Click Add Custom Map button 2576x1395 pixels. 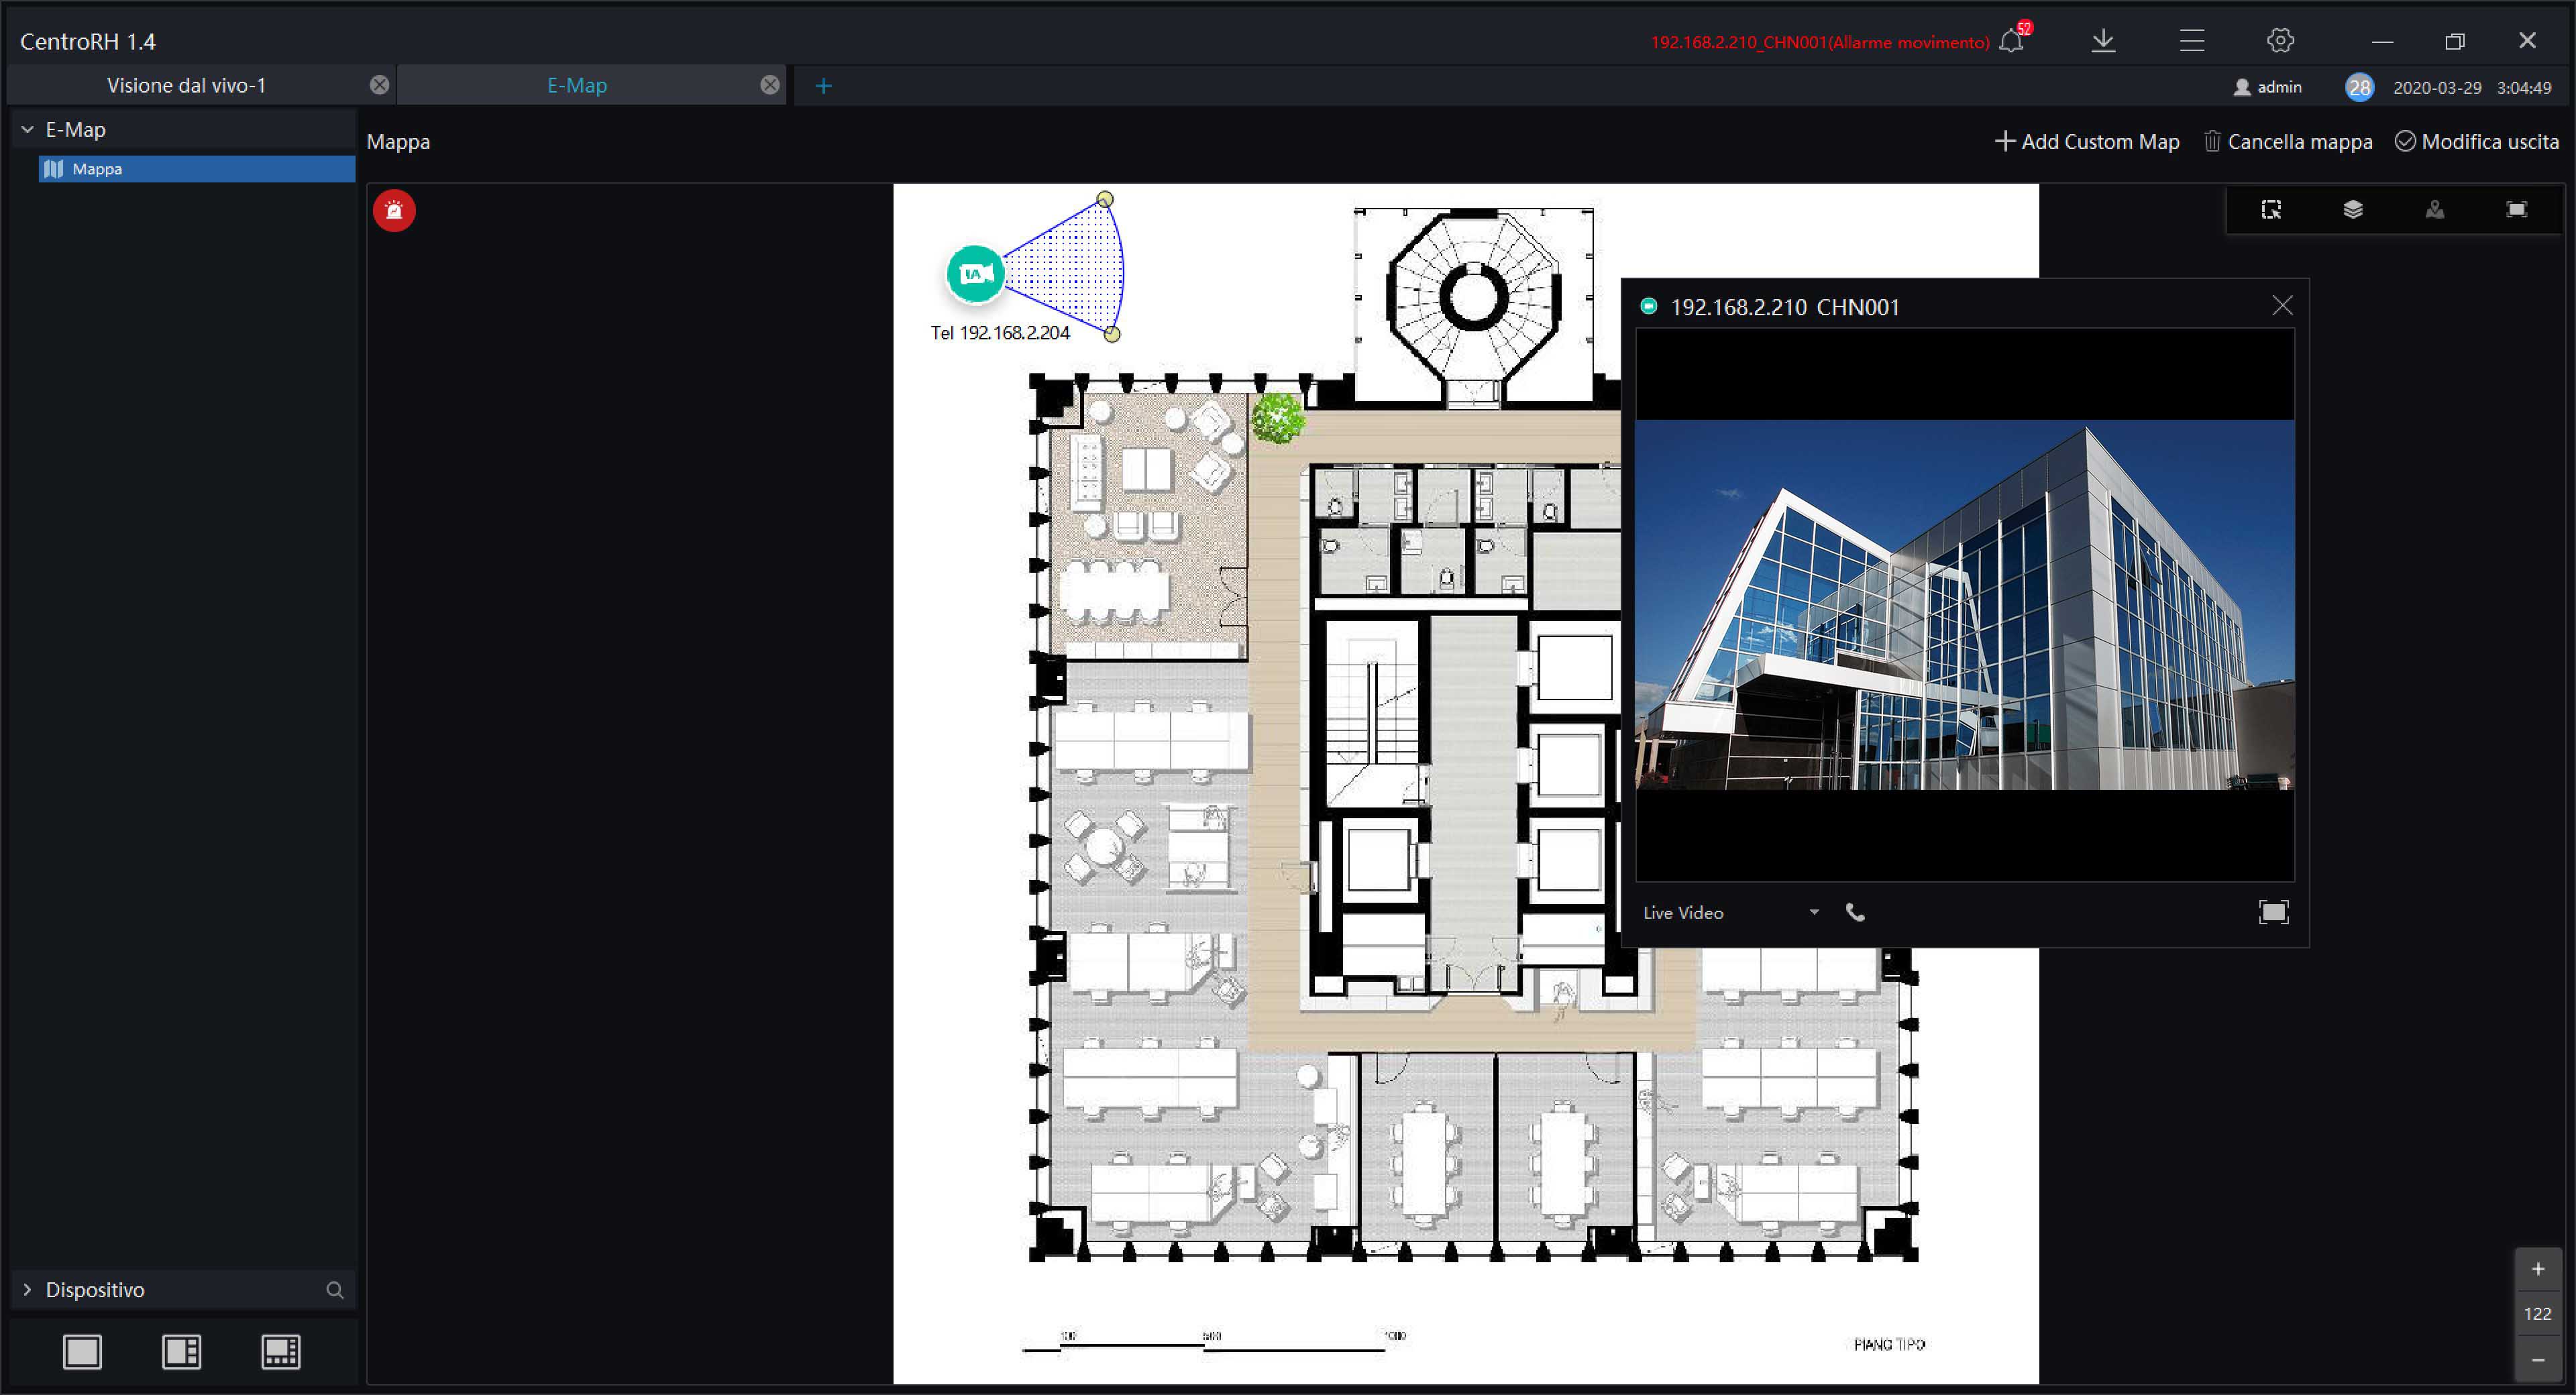[x=2087, y=142]
